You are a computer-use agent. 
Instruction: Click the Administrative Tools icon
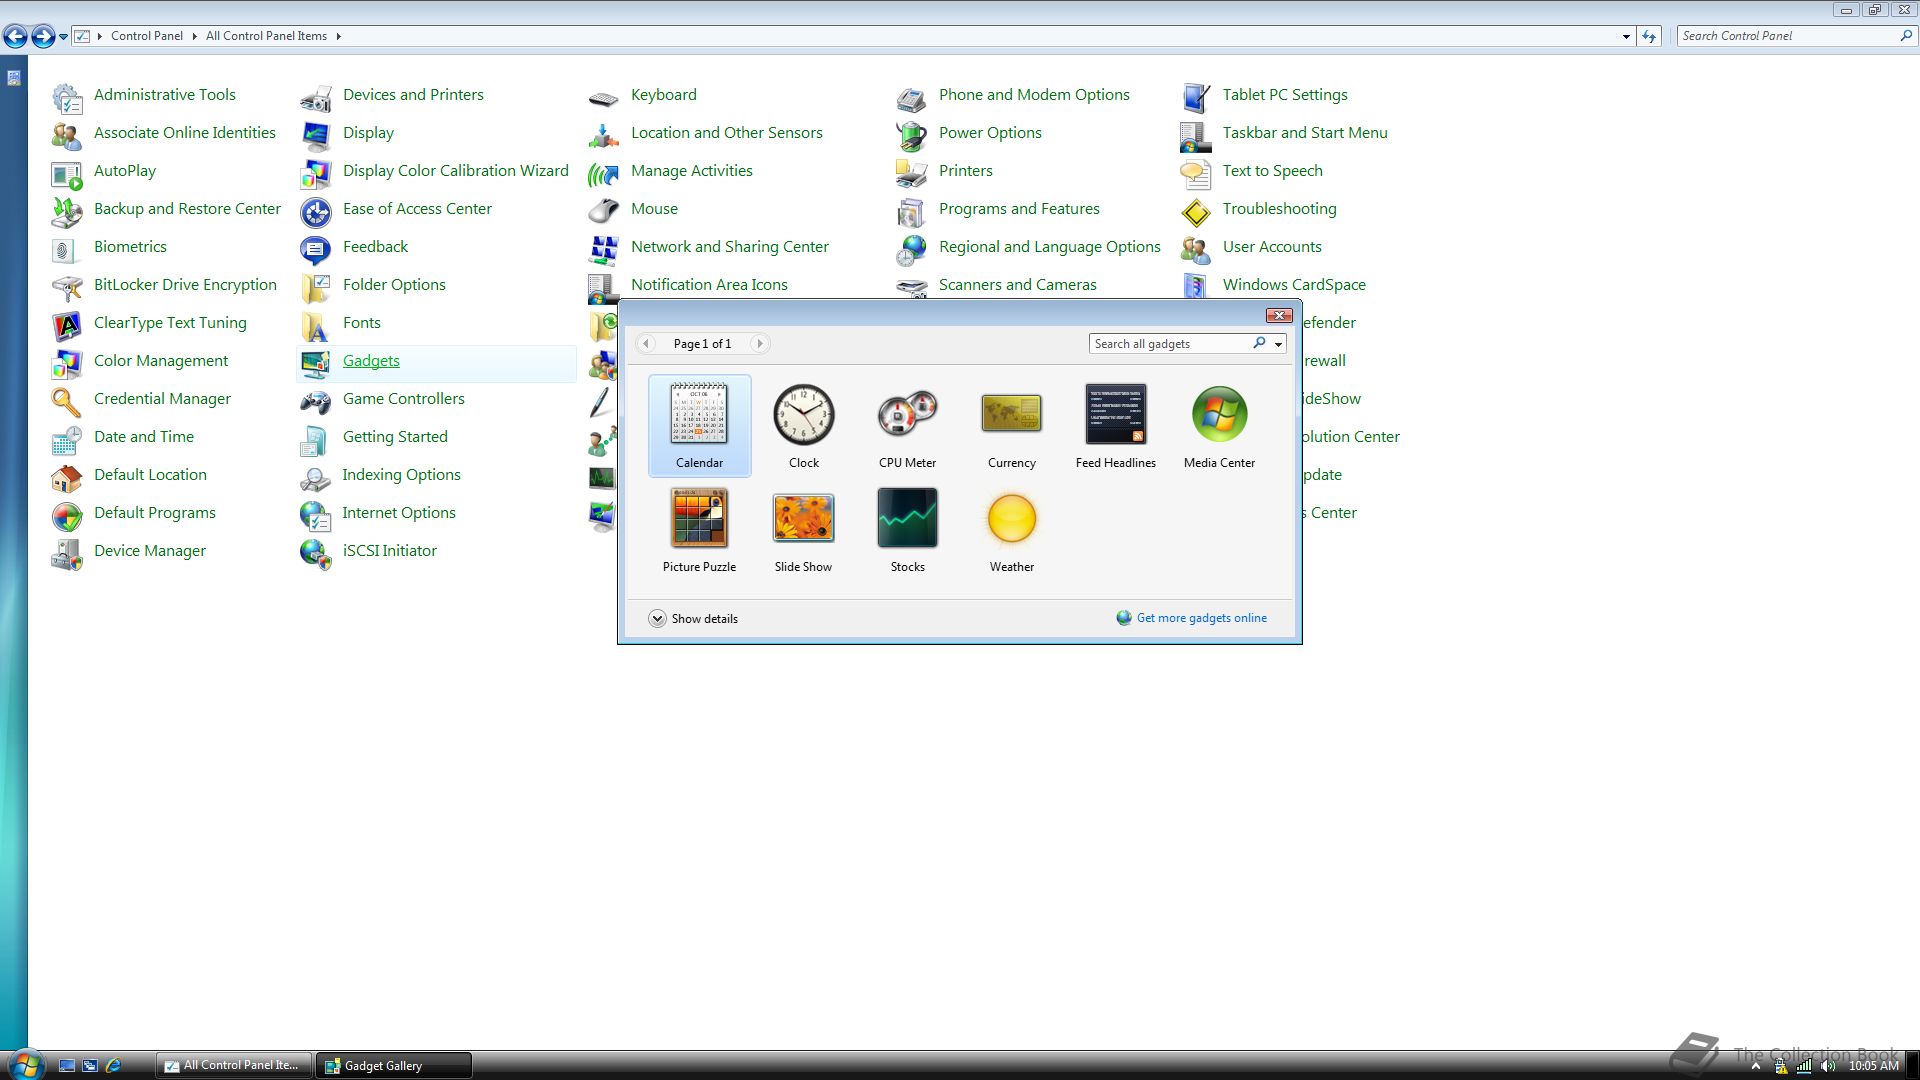tap(67, 97)
